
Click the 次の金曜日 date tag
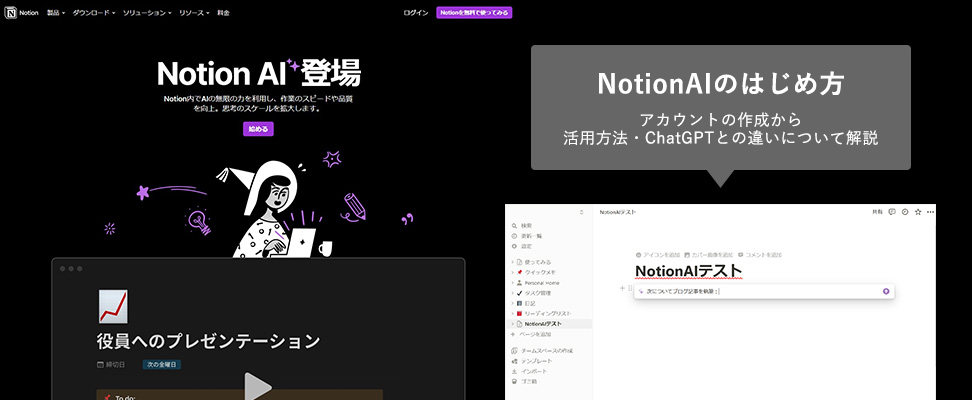(162, 365)
